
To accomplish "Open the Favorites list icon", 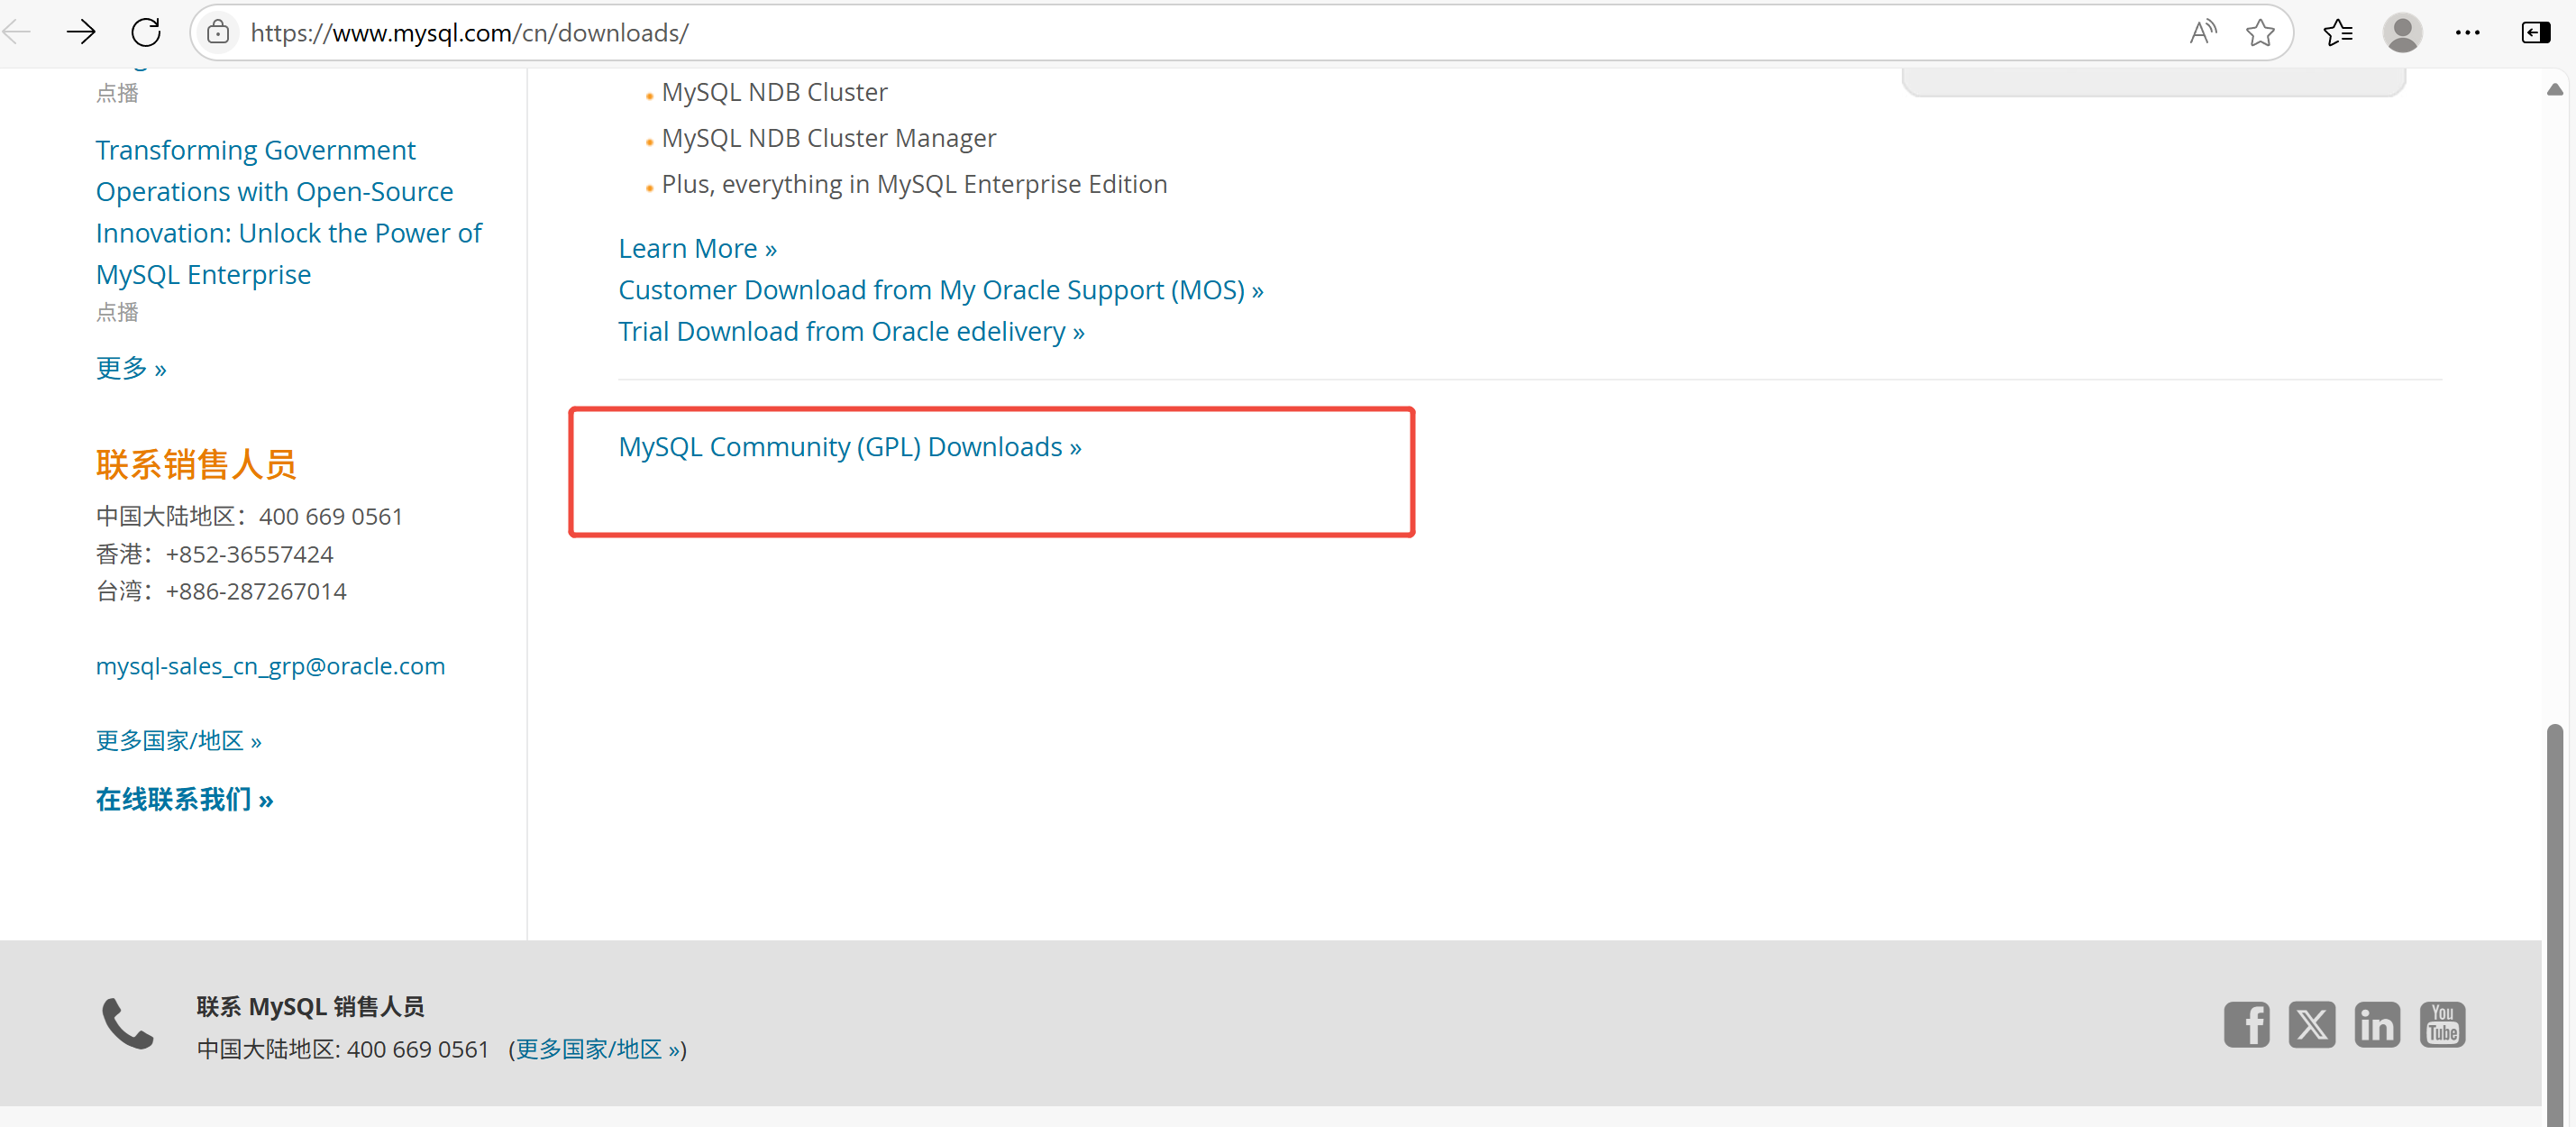I will coord(2338,33).
